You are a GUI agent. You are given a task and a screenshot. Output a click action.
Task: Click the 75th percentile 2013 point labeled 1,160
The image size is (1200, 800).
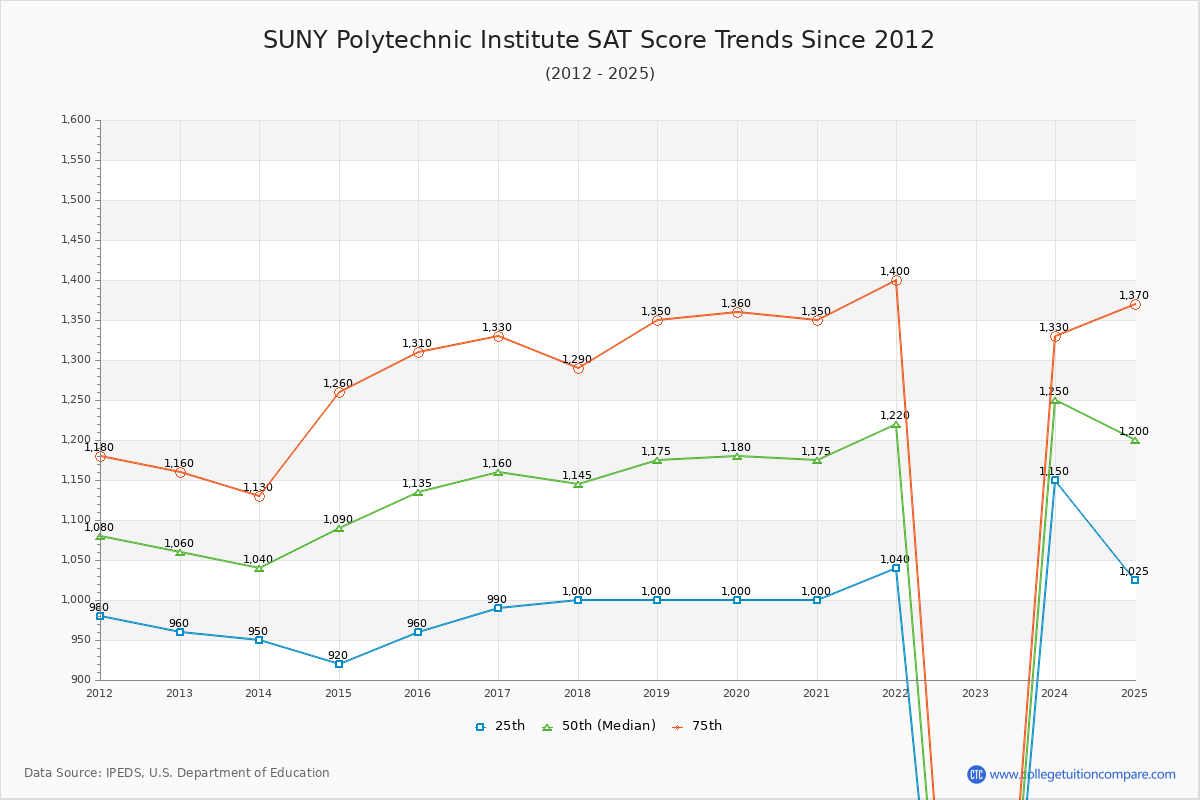tap(180, 472)
